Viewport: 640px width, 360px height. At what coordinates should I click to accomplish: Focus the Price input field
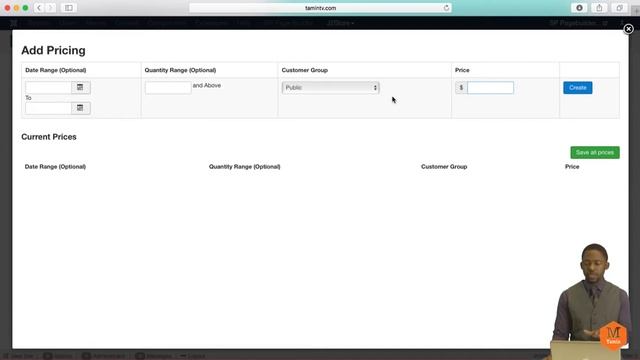(490, 87)
